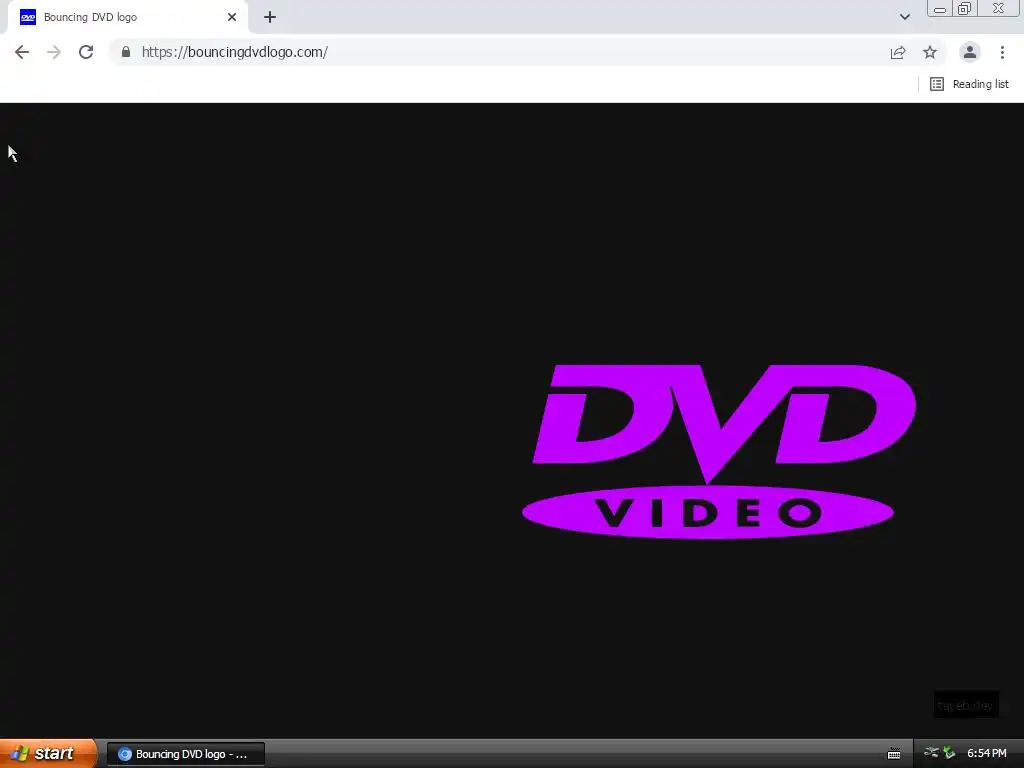Select the Bouncing DVD logo taskbar button
The image size is (1024, 768).
click(x=186, y=754)
